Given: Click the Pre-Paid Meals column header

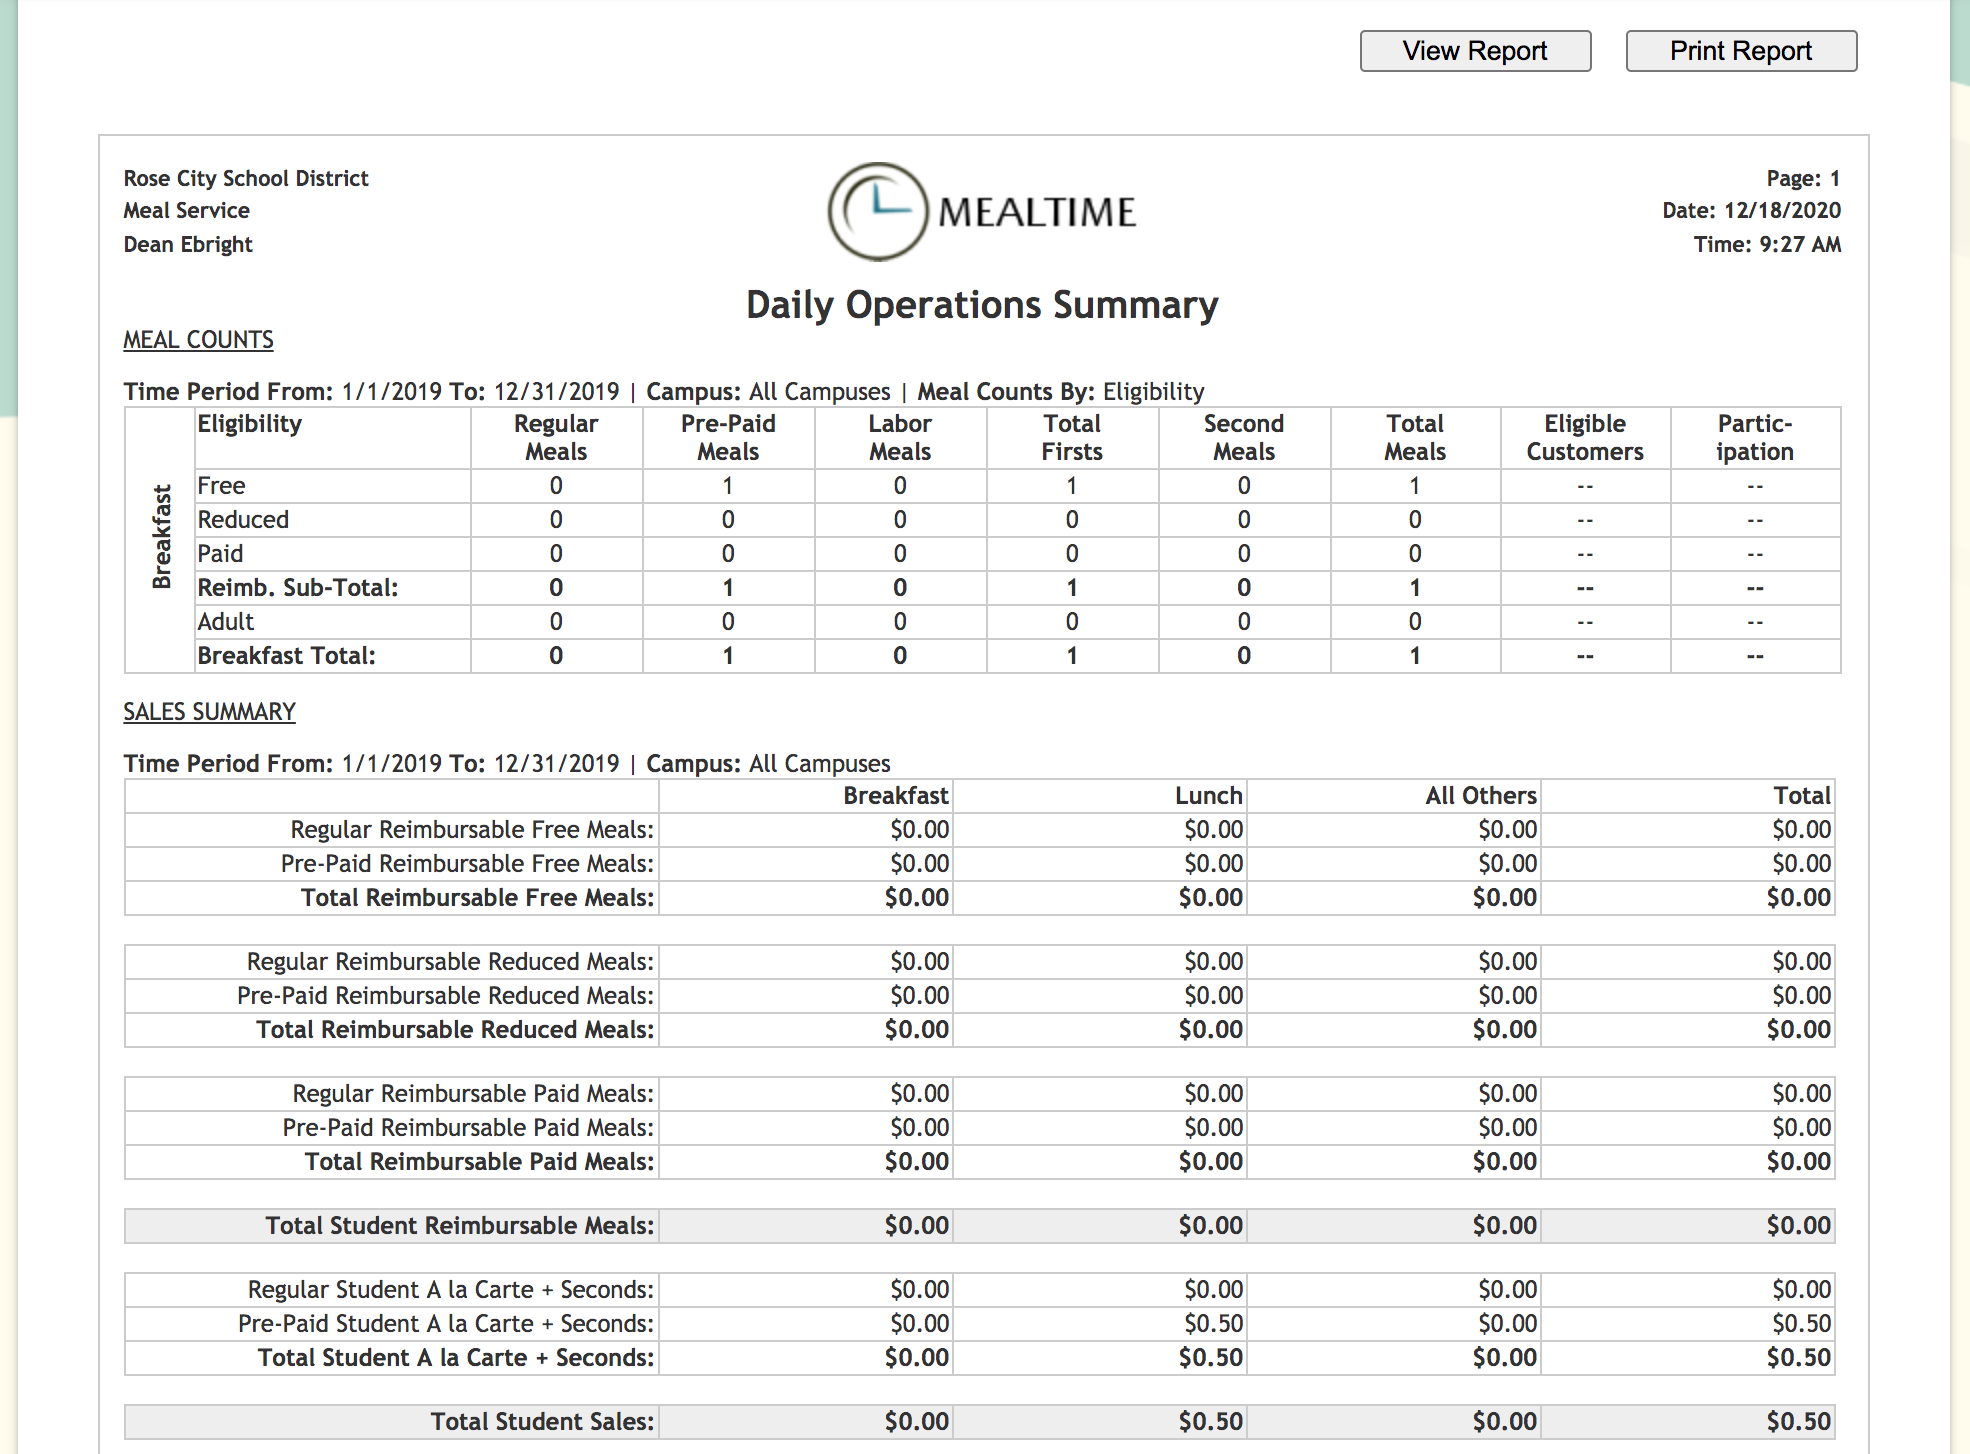Looking at the screenshot, I should coord(728,437).
